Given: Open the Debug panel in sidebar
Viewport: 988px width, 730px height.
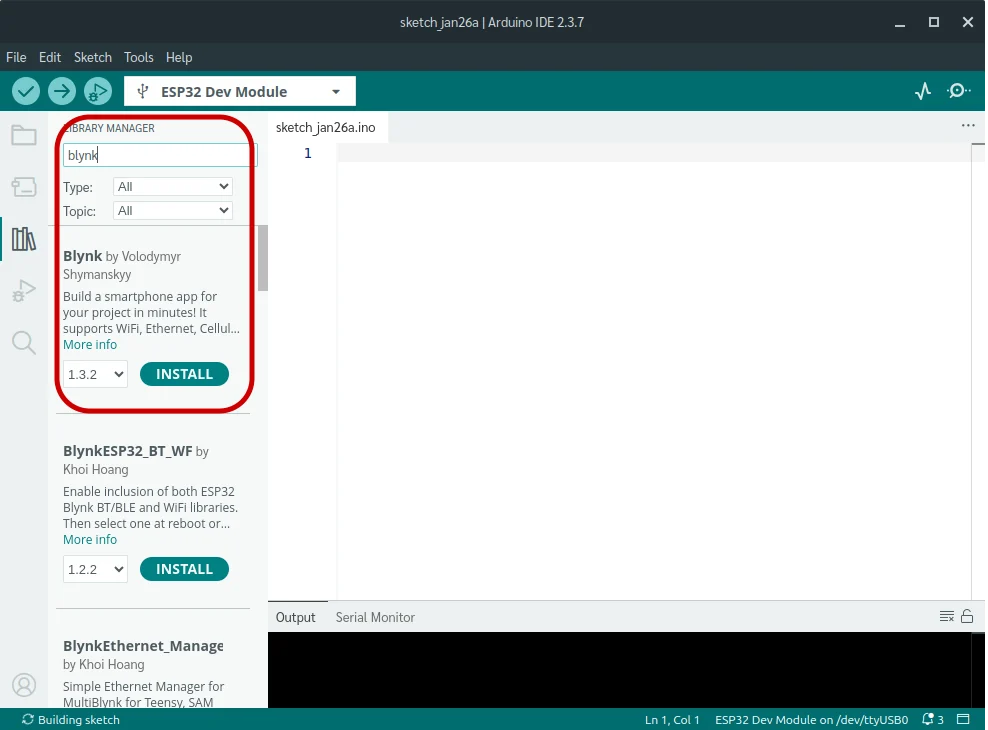Looking at the screenshot, I should [24, 291].
